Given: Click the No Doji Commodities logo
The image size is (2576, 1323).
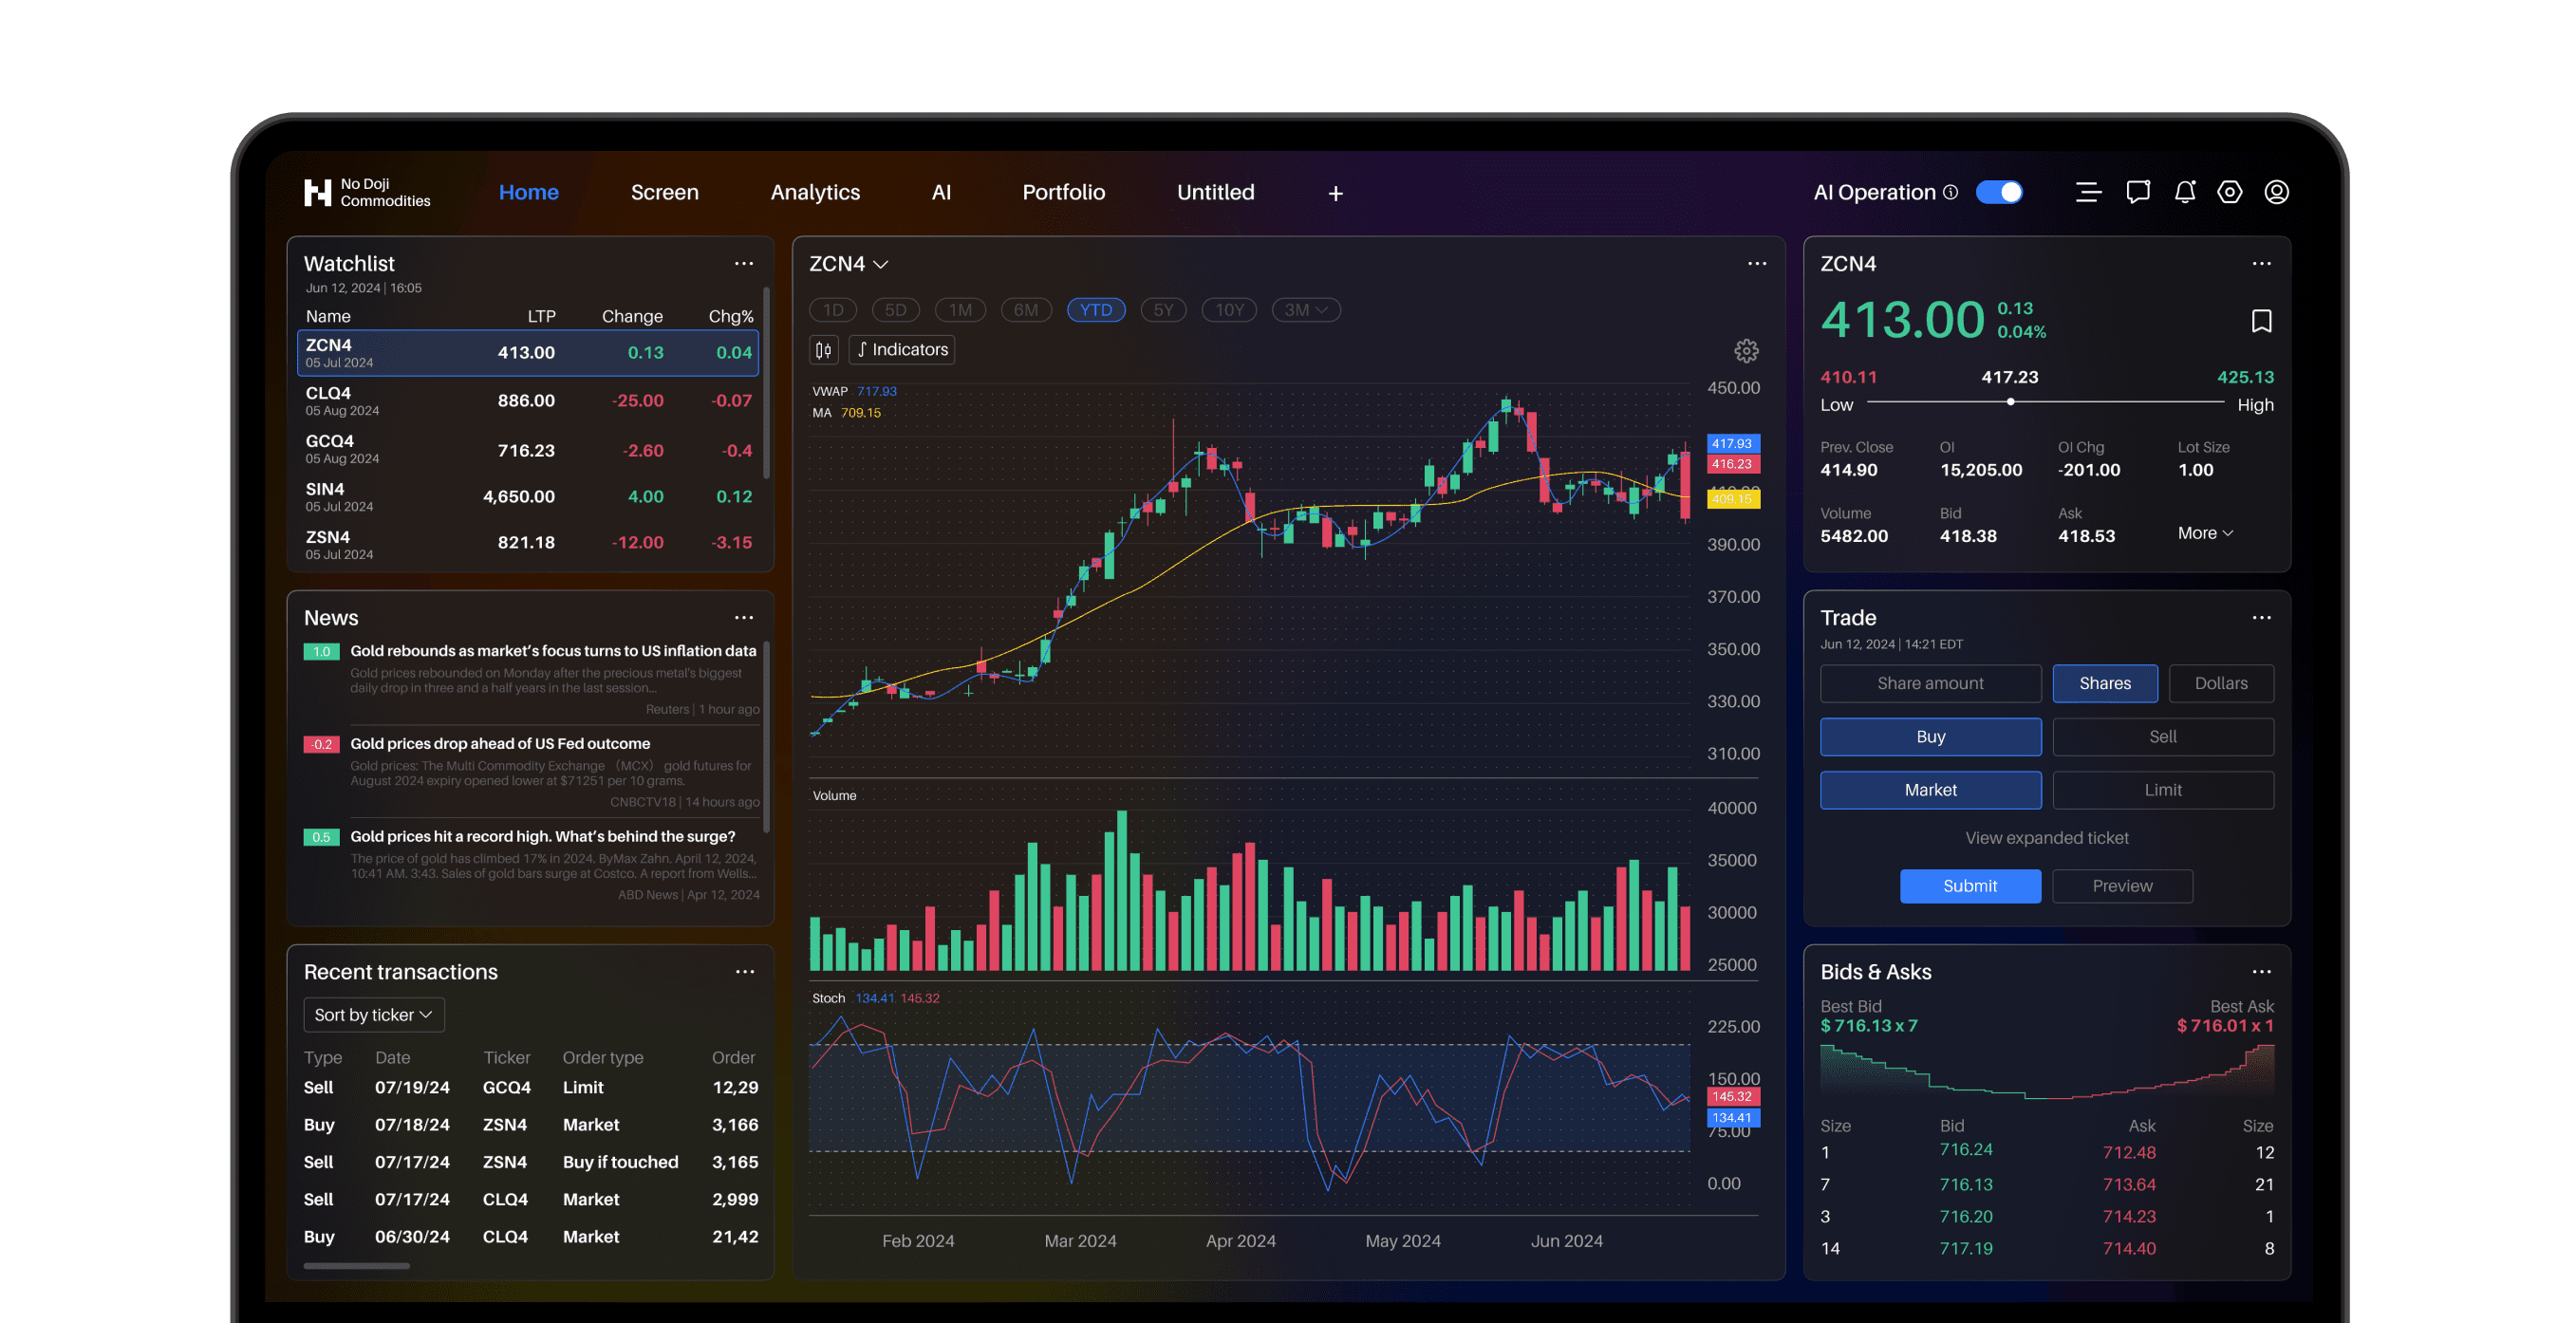Looking at the screenshot, I should click(367, 192).
